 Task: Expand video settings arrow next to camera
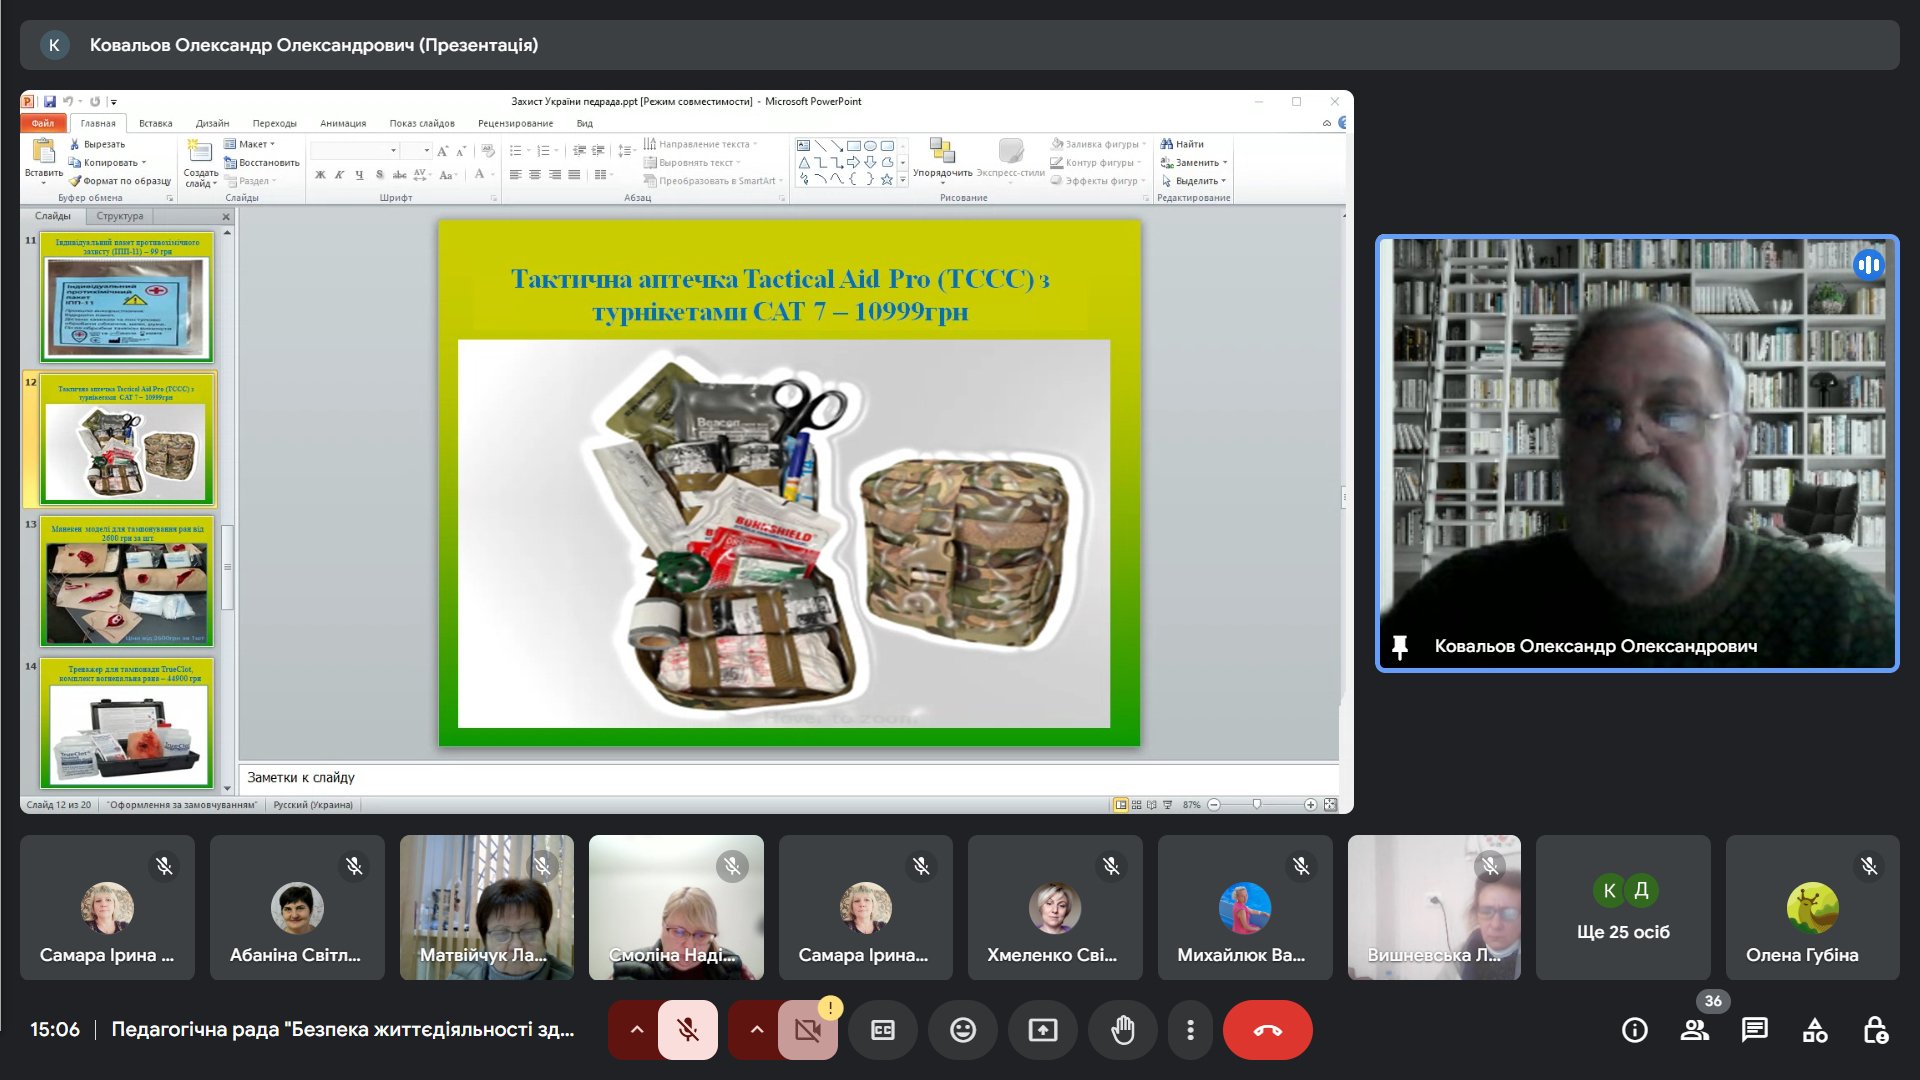756,1030
